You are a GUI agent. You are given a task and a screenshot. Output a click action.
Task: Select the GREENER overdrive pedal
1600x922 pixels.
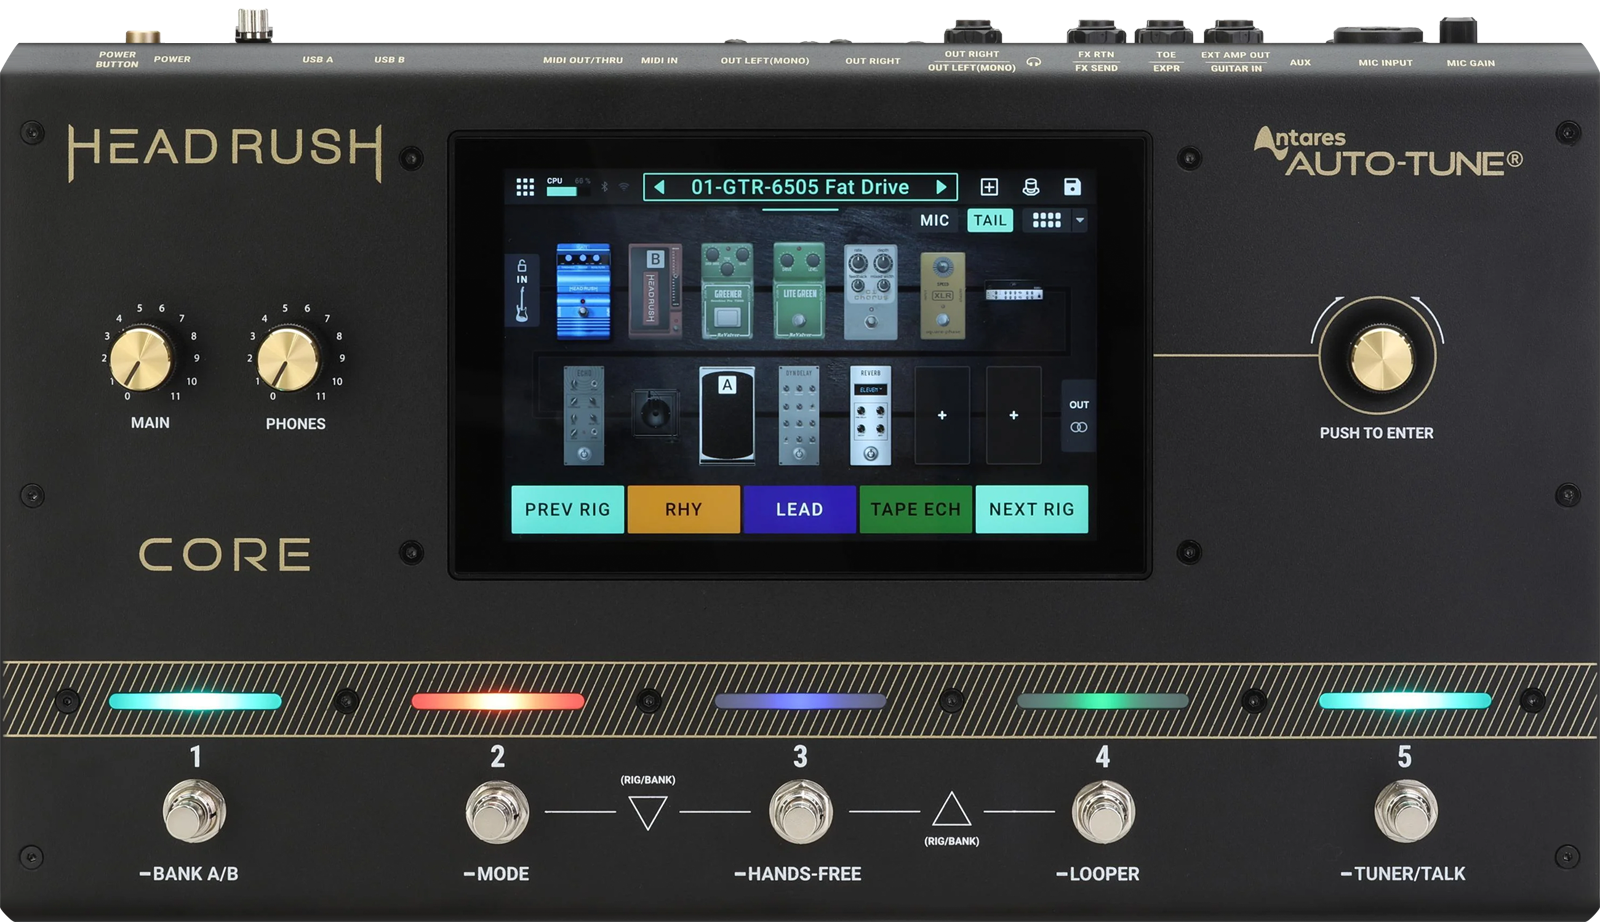[x=727, y=291]
